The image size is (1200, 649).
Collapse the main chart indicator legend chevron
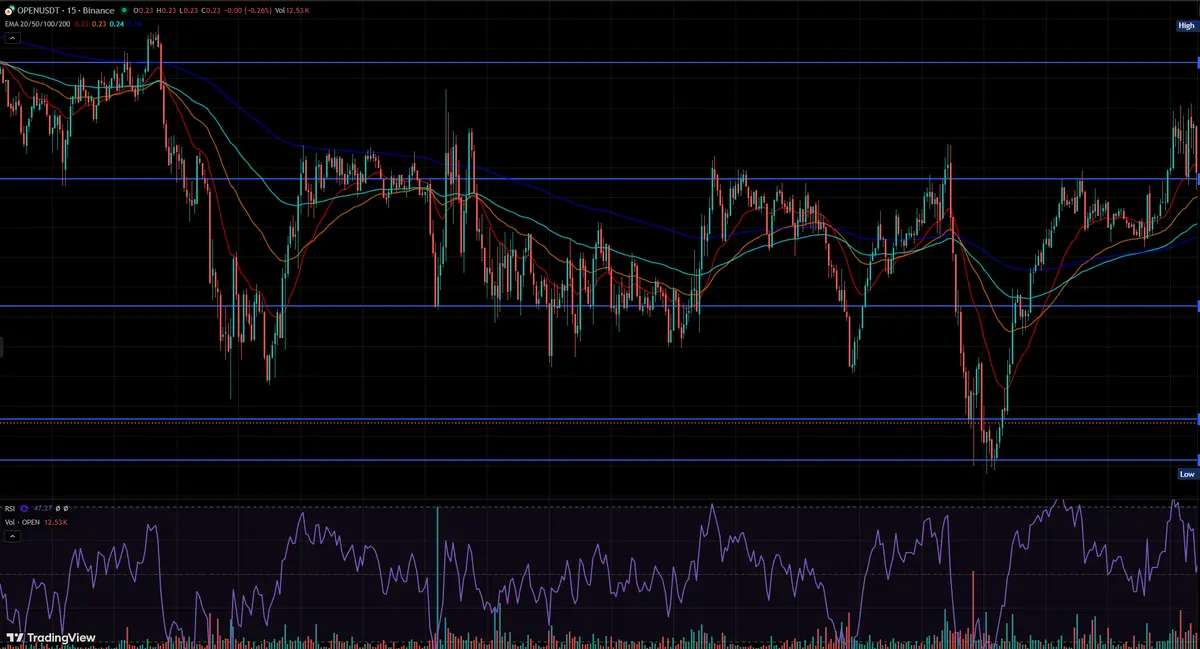pyautogui.click(x=12, y=38)
